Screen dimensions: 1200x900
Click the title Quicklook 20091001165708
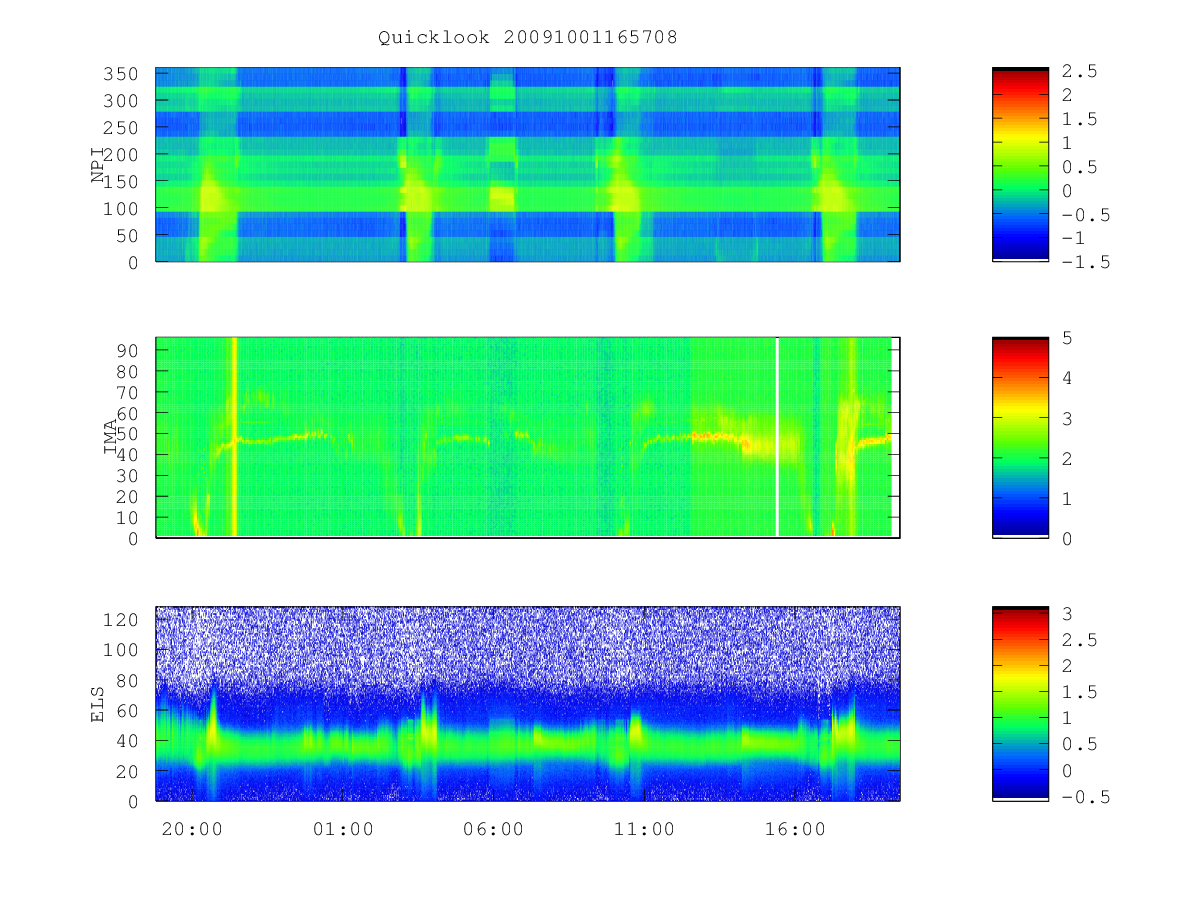point(528,38)
